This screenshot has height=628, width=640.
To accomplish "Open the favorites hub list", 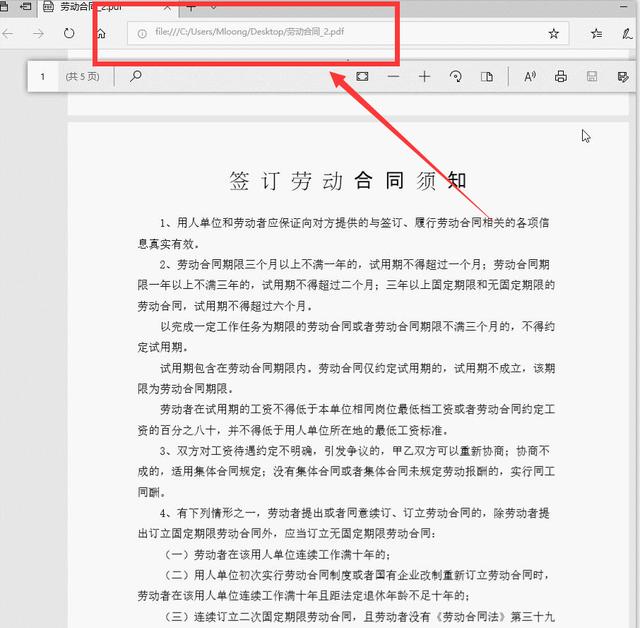I will click(x=596, y=33).
